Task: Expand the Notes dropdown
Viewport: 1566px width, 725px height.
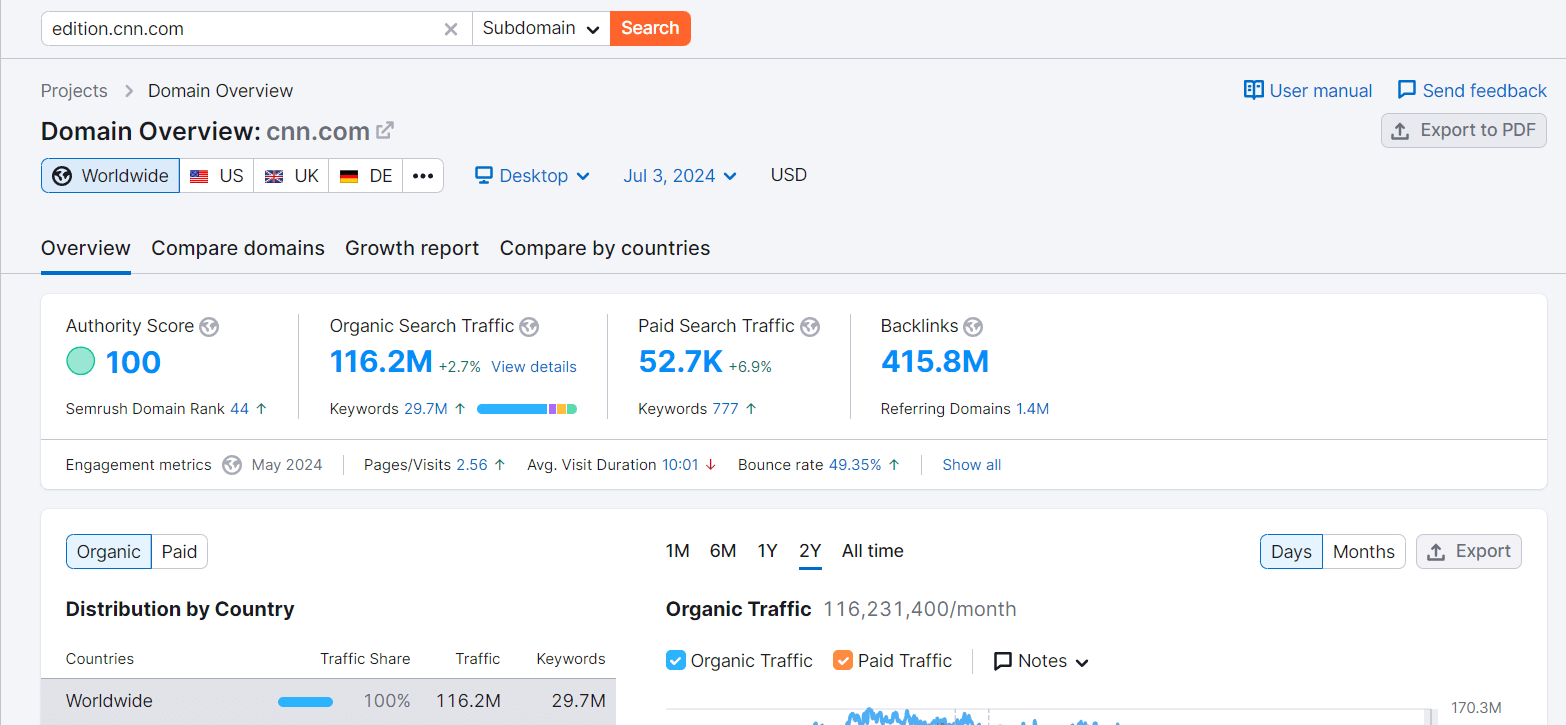Action: click(1041, 661)
